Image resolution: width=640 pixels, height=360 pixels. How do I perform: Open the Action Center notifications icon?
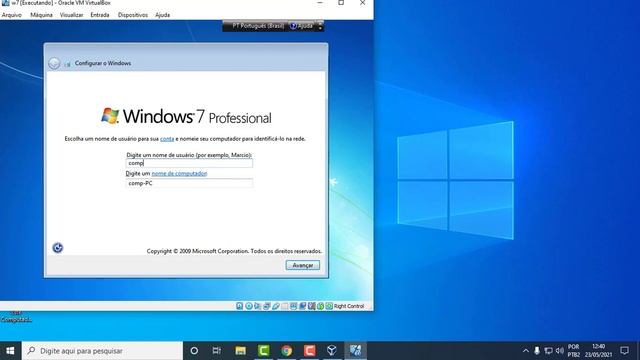tap(624, 351)
